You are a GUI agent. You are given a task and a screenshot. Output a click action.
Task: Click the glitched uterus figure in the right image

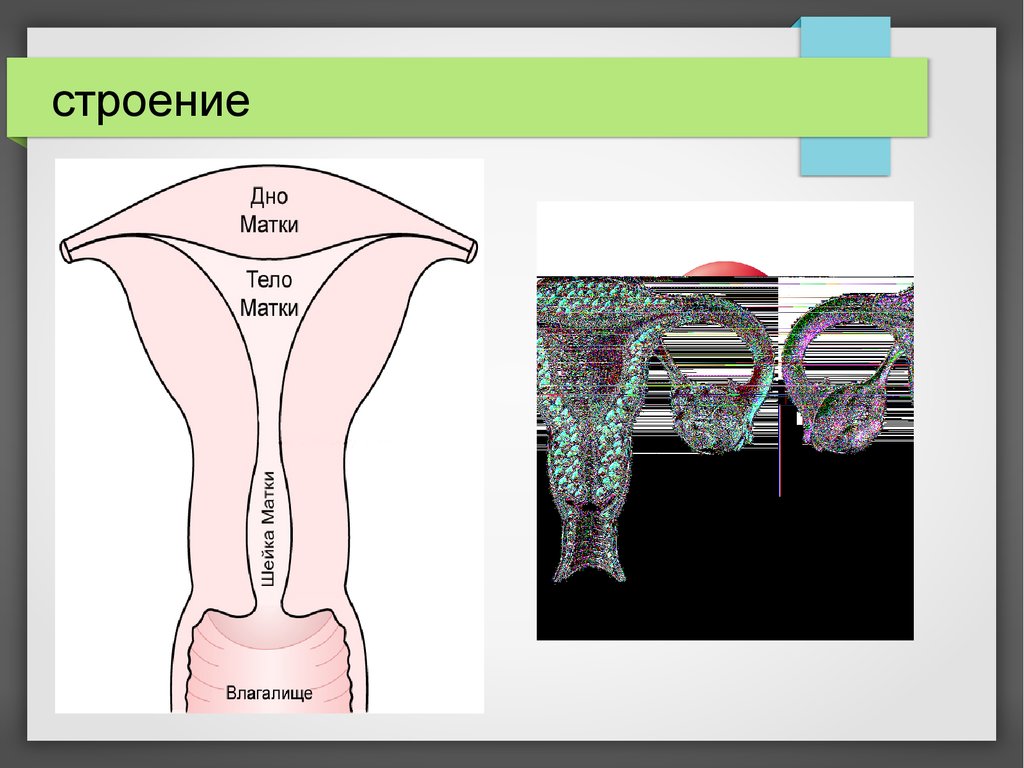(590, 400)
